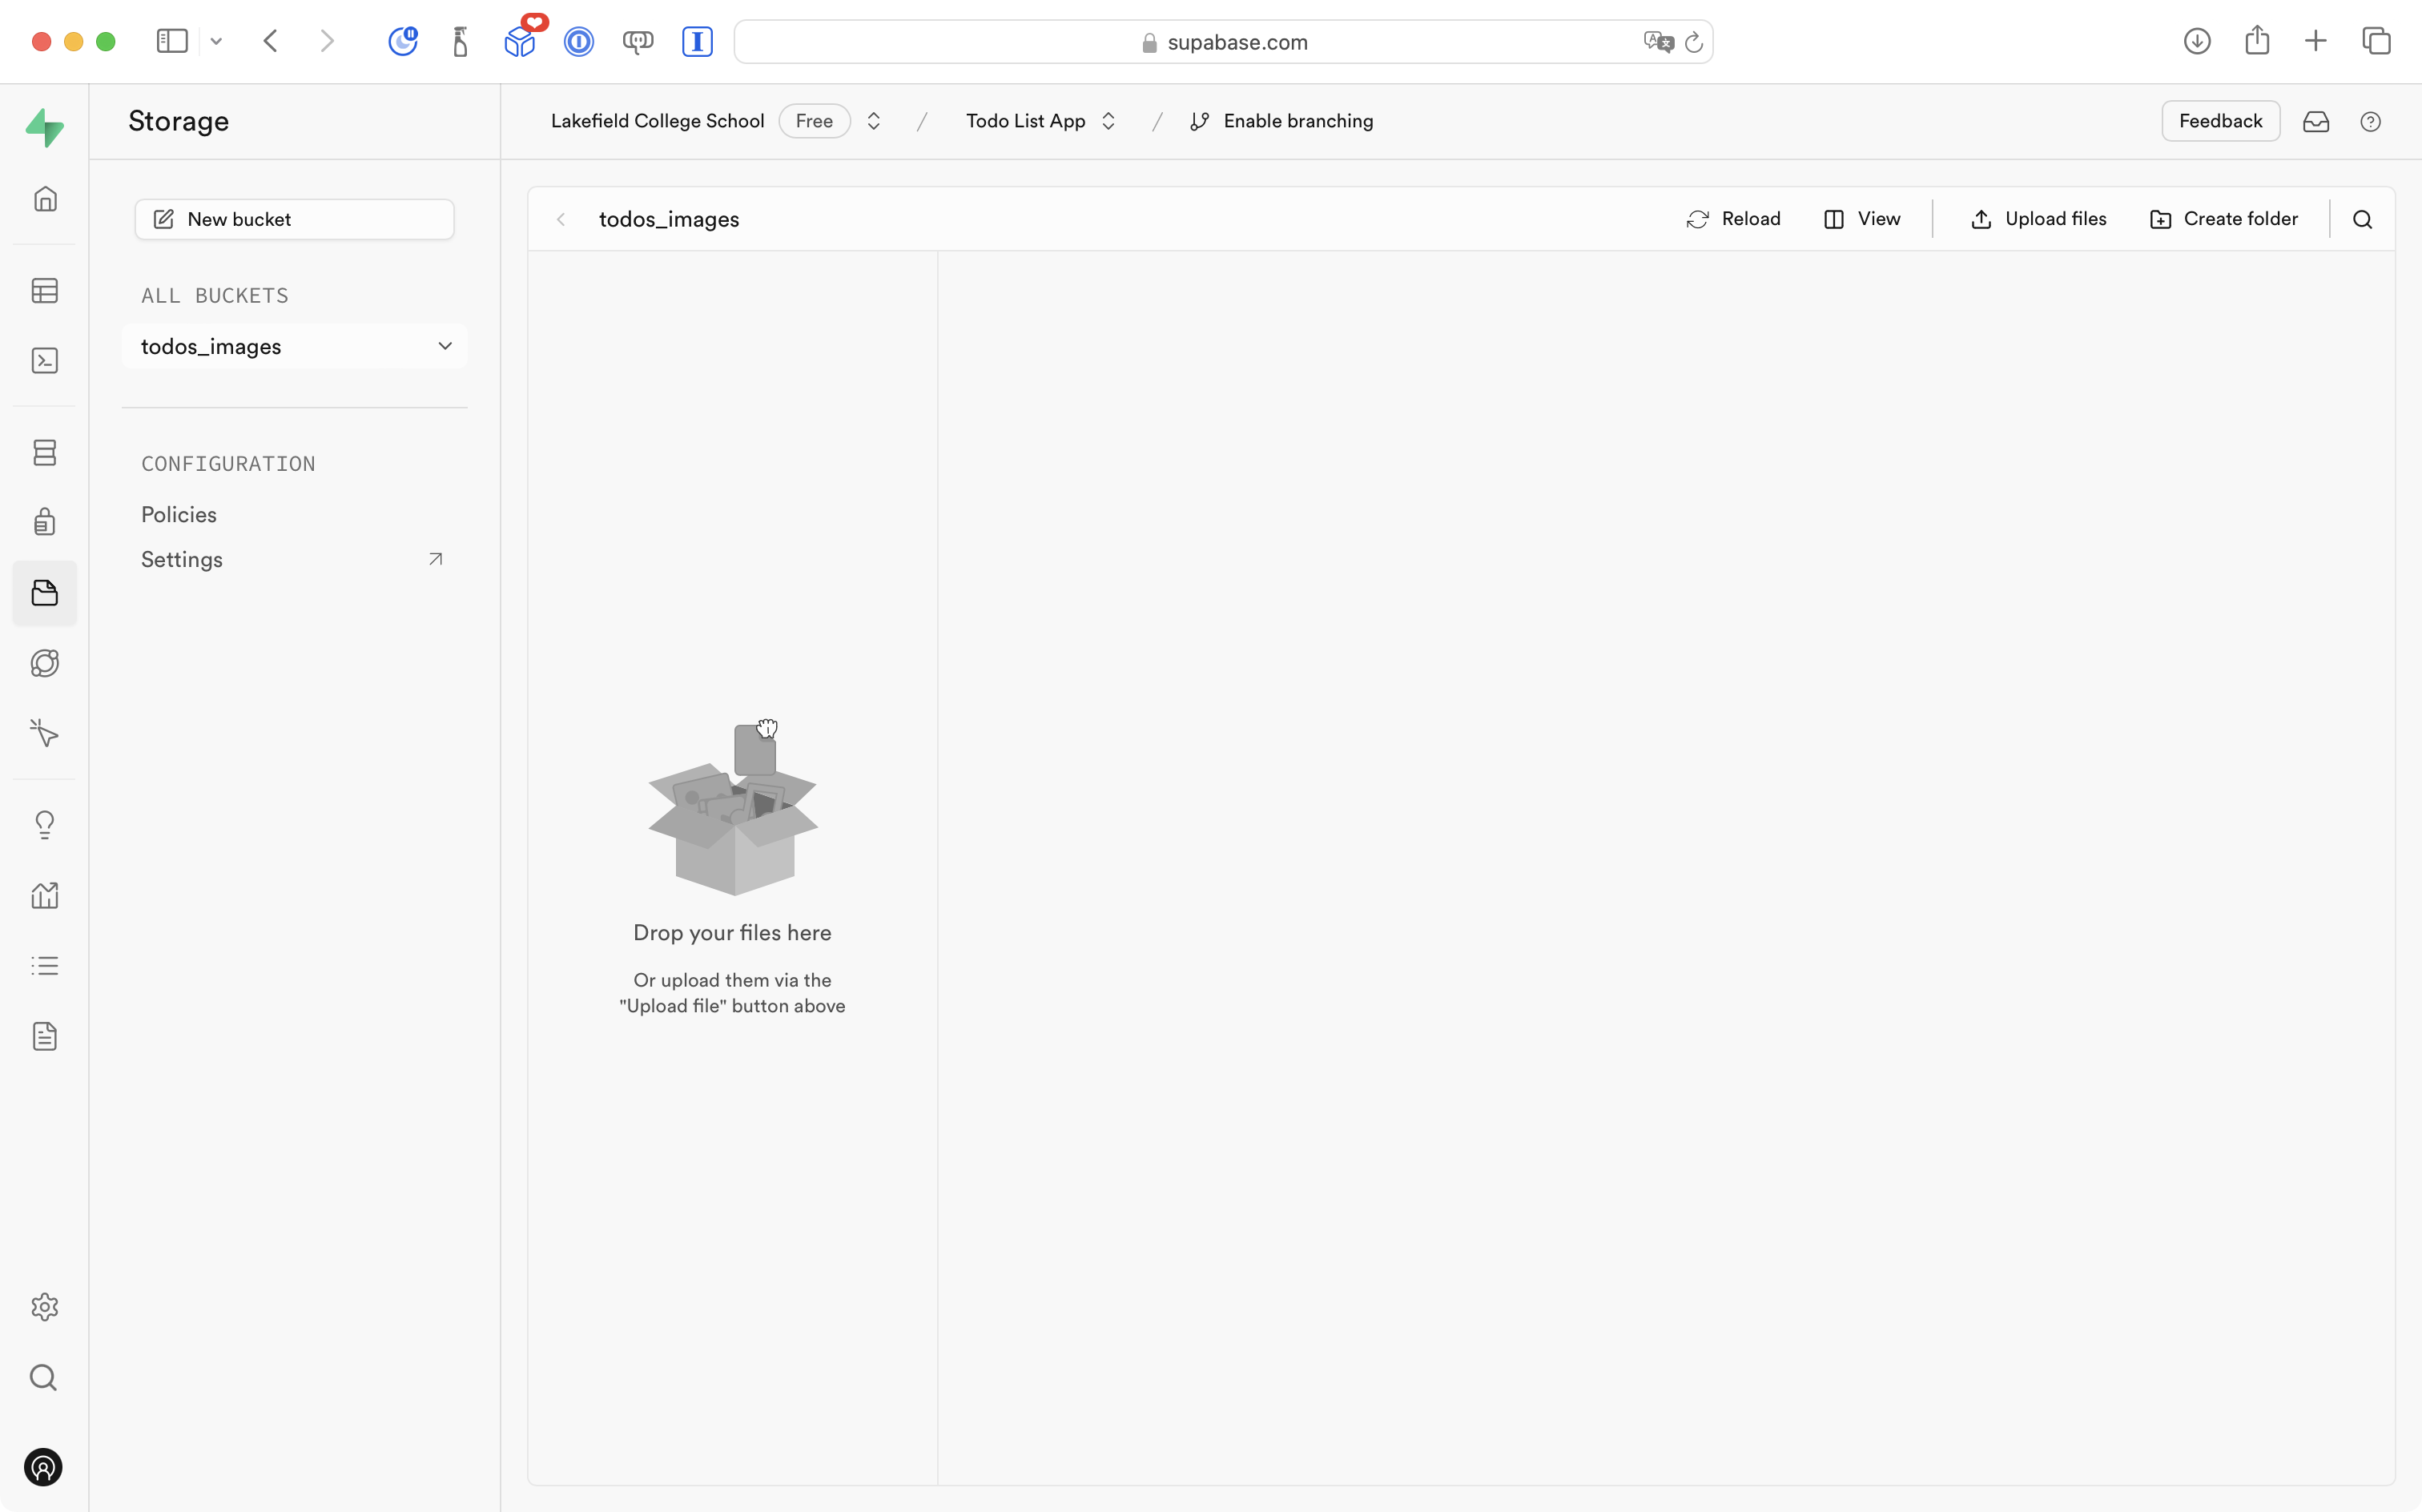Open Settings under Configuration
This screenshot has width=2422, height=1512.
[x=182, y=559]
